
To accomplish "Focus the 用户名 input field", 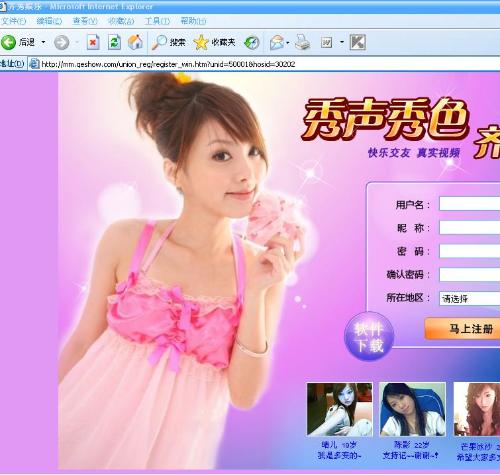I will coord(469,204).
